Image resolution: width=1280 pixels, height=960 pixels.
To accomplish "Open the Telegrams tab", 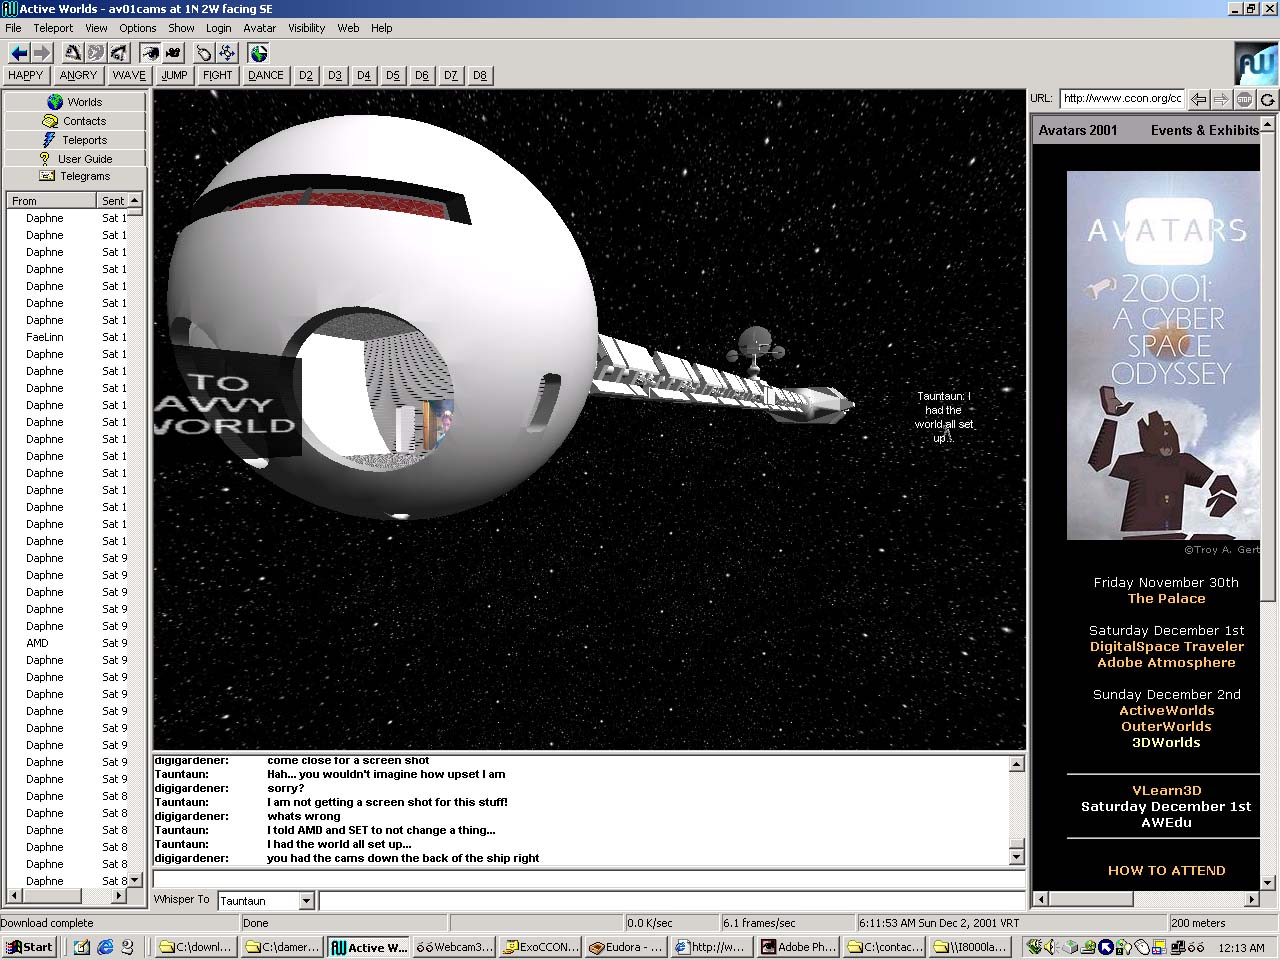I will 75,176.
